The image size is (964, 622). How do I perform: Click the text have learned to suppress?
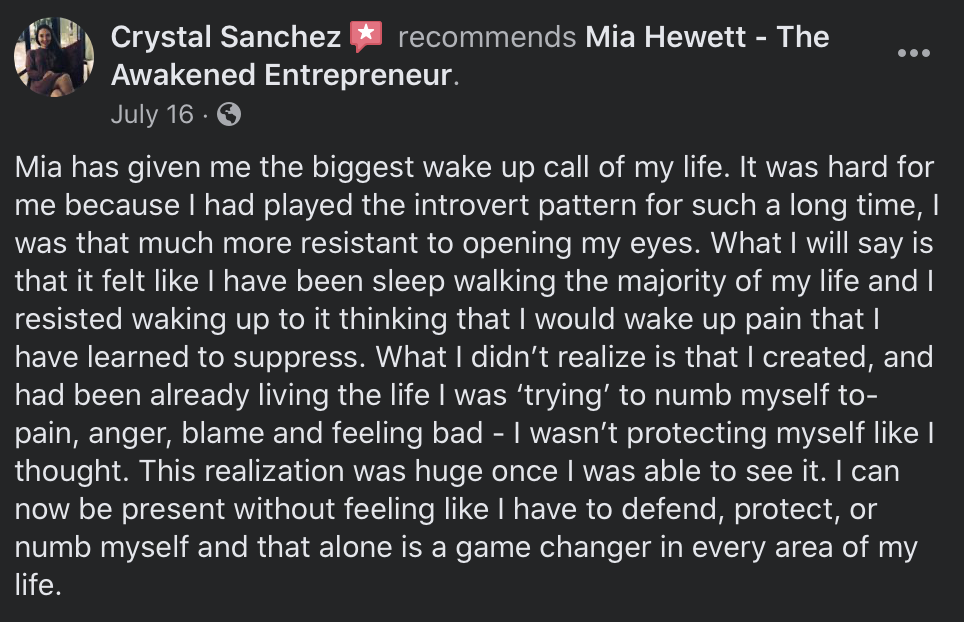pos(190,357)
